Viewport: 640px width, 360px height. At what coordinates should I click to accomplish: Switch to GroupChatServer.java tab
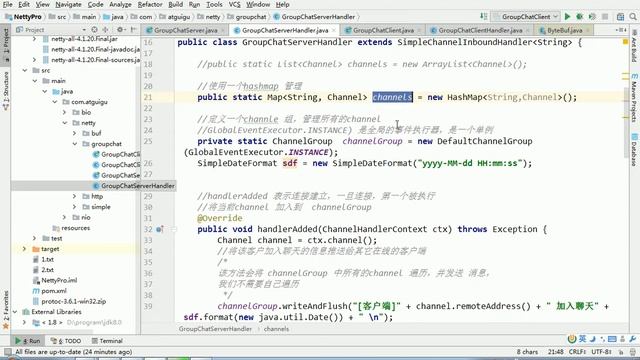[x=186, y=30]
